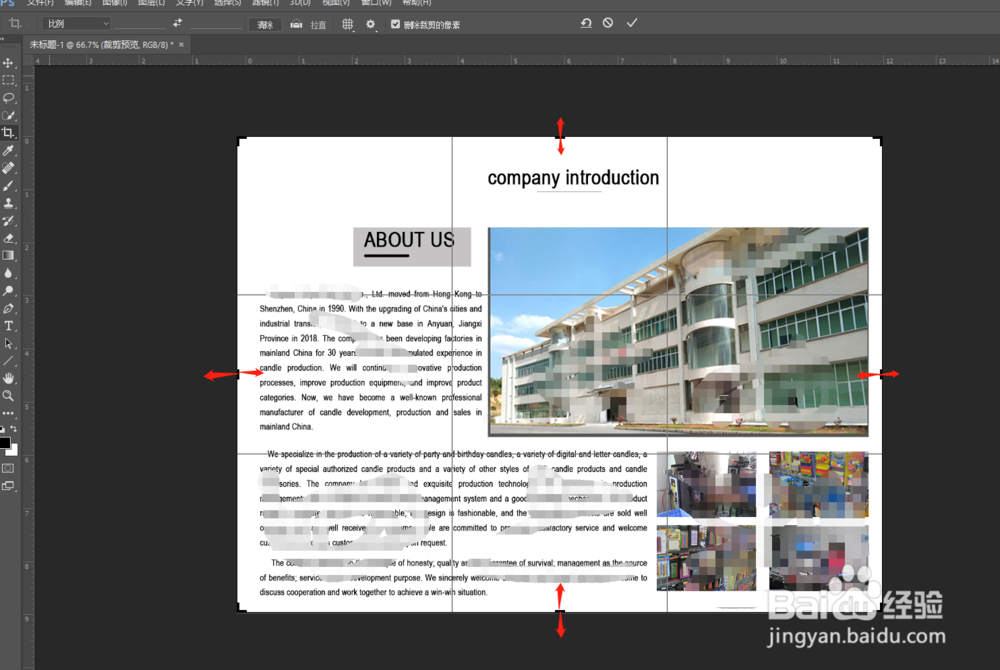1000x670 pixels.
Task: Select the Line tool
Action: point(8,361)
